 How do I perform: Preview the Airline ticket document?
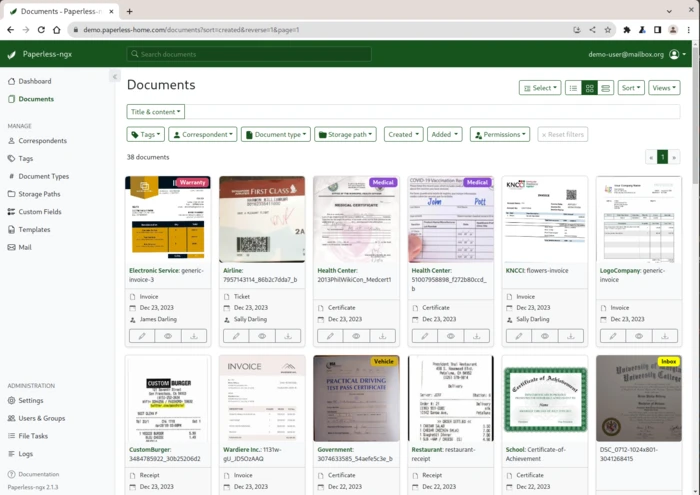(262, 336)
